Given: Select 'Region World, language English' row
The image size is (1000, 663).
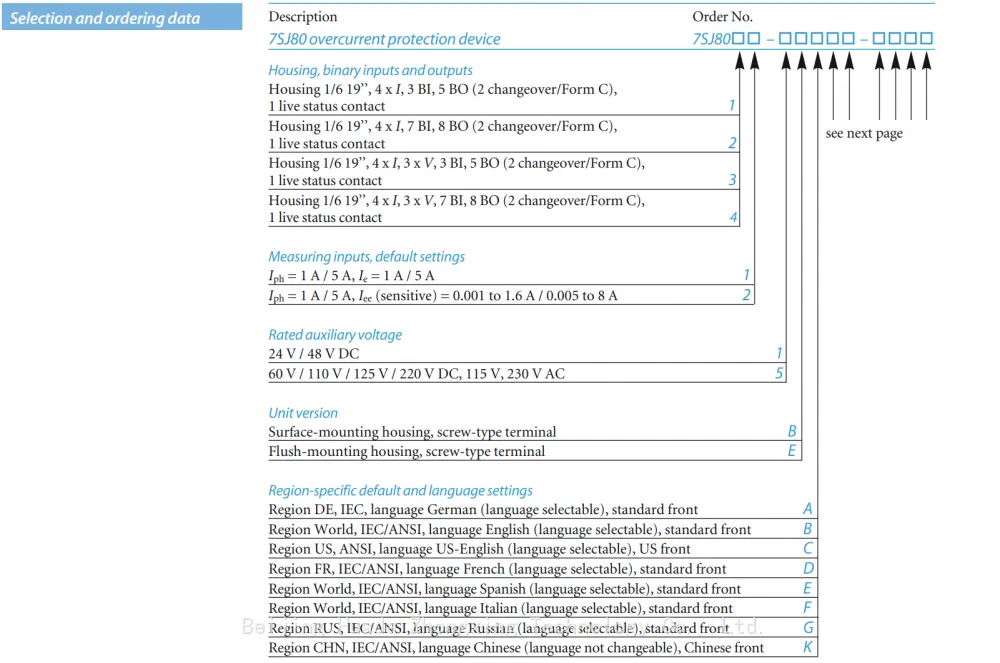Looking at the screenshot, I should (x=543, y=529).
